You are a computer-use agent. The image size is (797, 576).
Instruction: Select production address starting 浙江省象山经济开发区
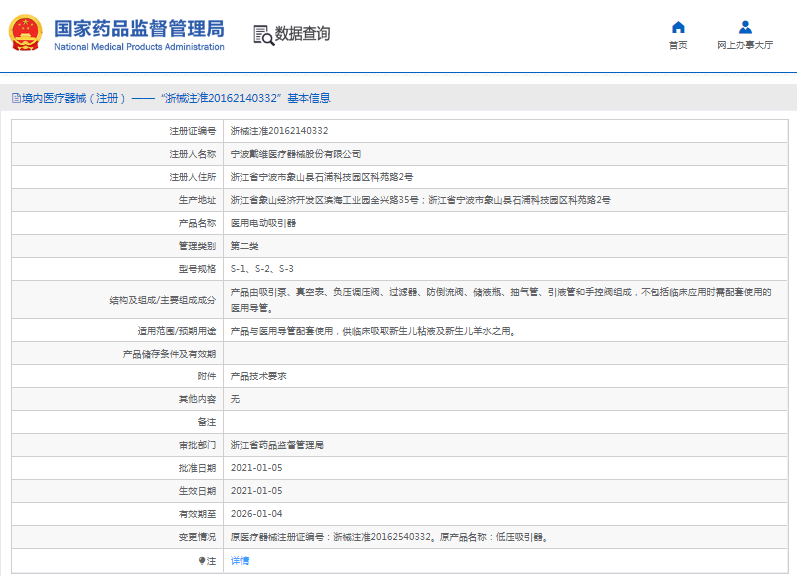click(x=420, y=200)
